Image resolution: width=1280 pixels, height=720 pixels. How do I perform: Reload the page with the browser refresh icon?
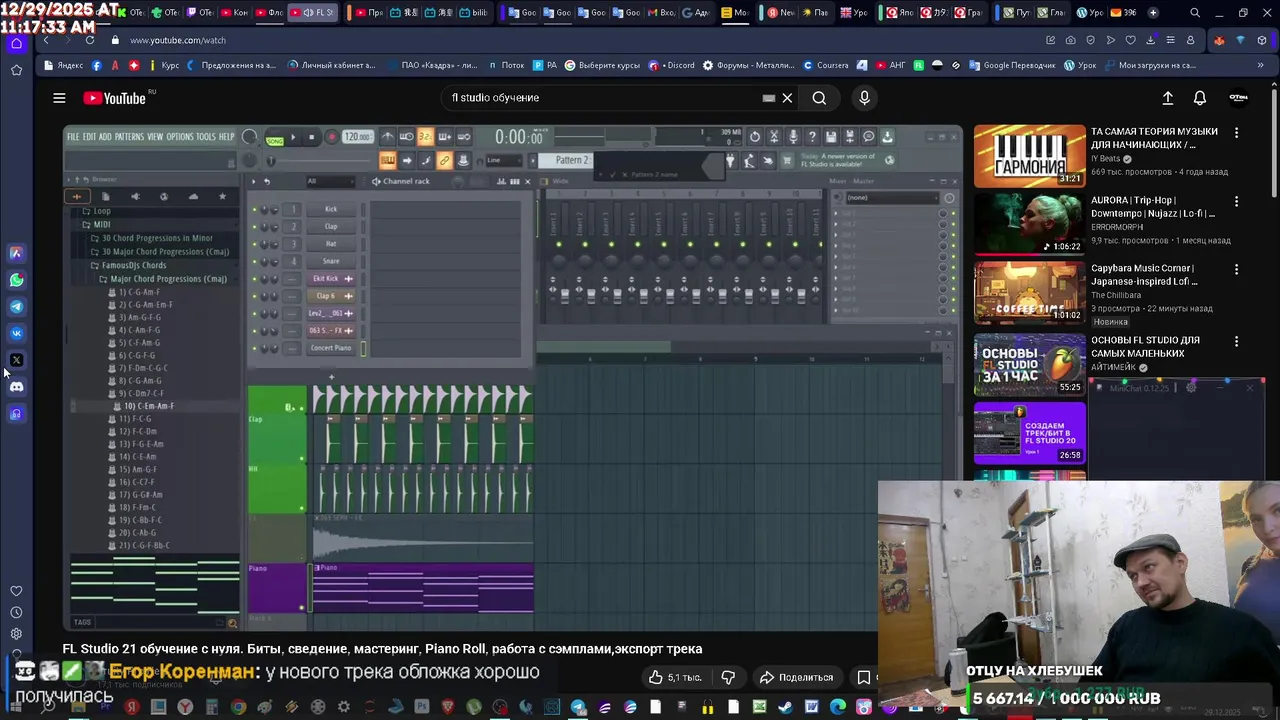[x=90, y=40]
